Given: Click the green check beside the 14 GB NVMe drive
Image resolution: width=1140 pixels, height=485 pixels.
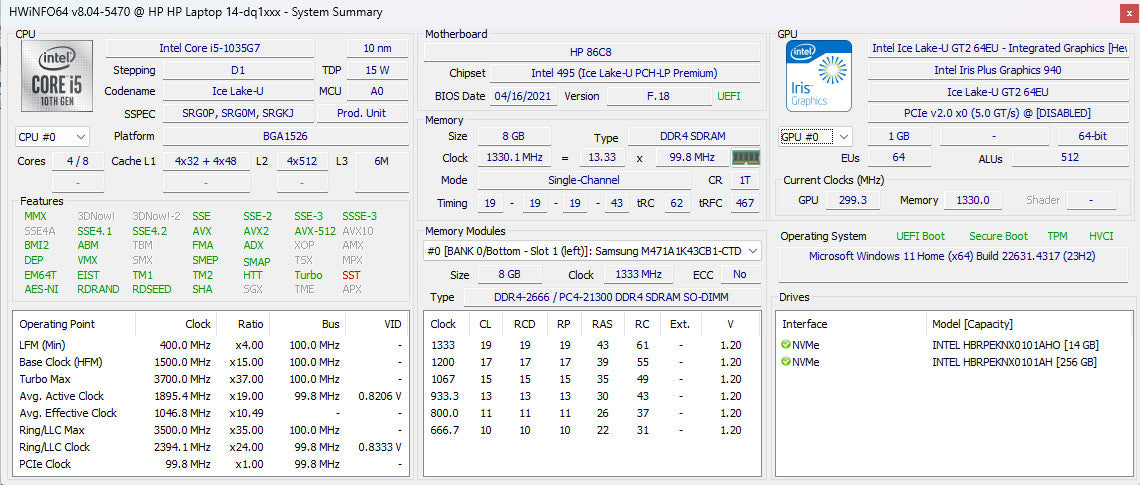Looking at the screenshot, I should tap(785, 345).
